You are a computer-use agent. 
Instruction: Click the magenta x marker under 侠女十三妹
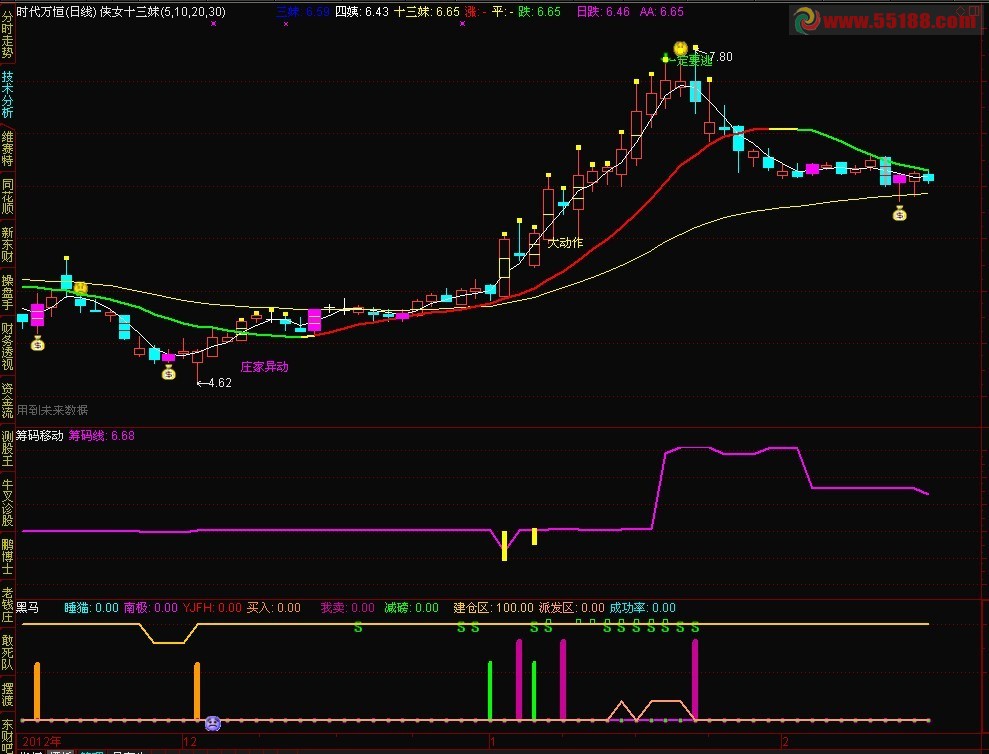click(214, 23)
